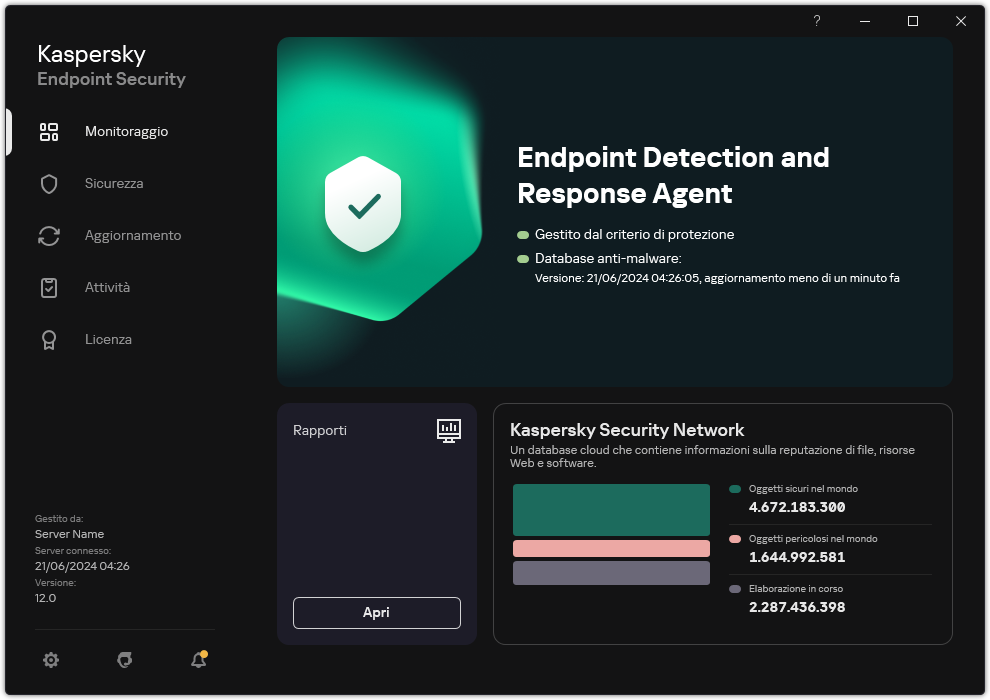Click the green safe objects bar
This screenshot has width=990, height=700.
pos(611,510)
